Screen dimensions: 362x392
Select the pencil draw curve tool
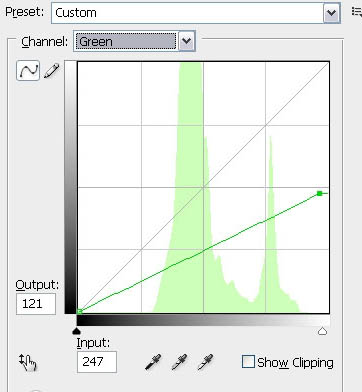click(x=52, y=71)
